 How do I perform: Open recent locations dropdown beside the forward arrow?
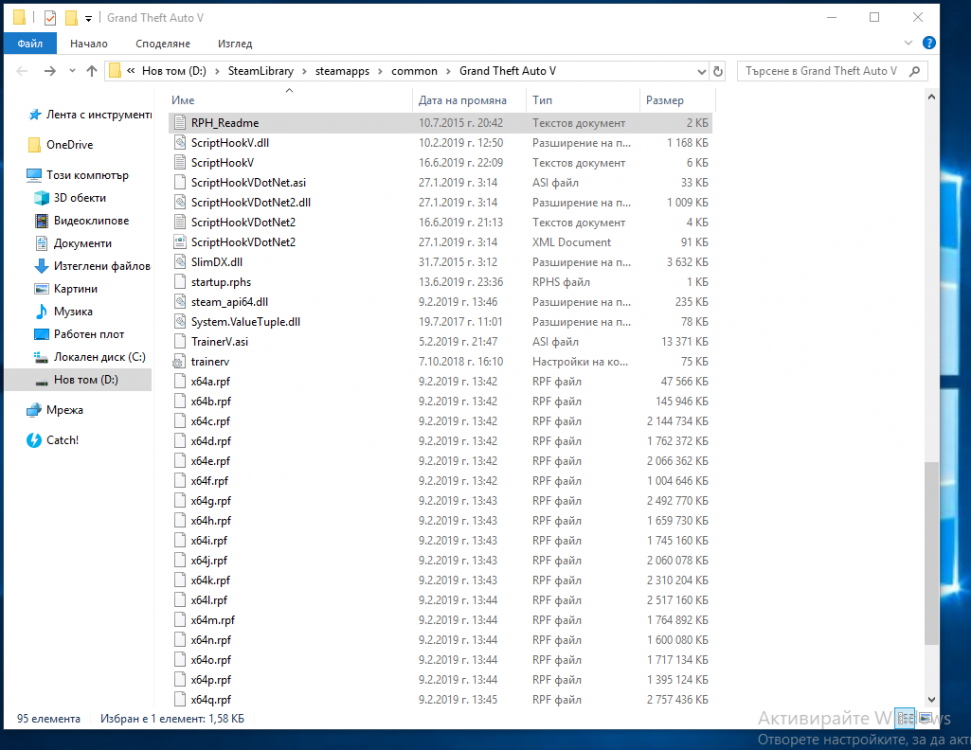point(71,72)
